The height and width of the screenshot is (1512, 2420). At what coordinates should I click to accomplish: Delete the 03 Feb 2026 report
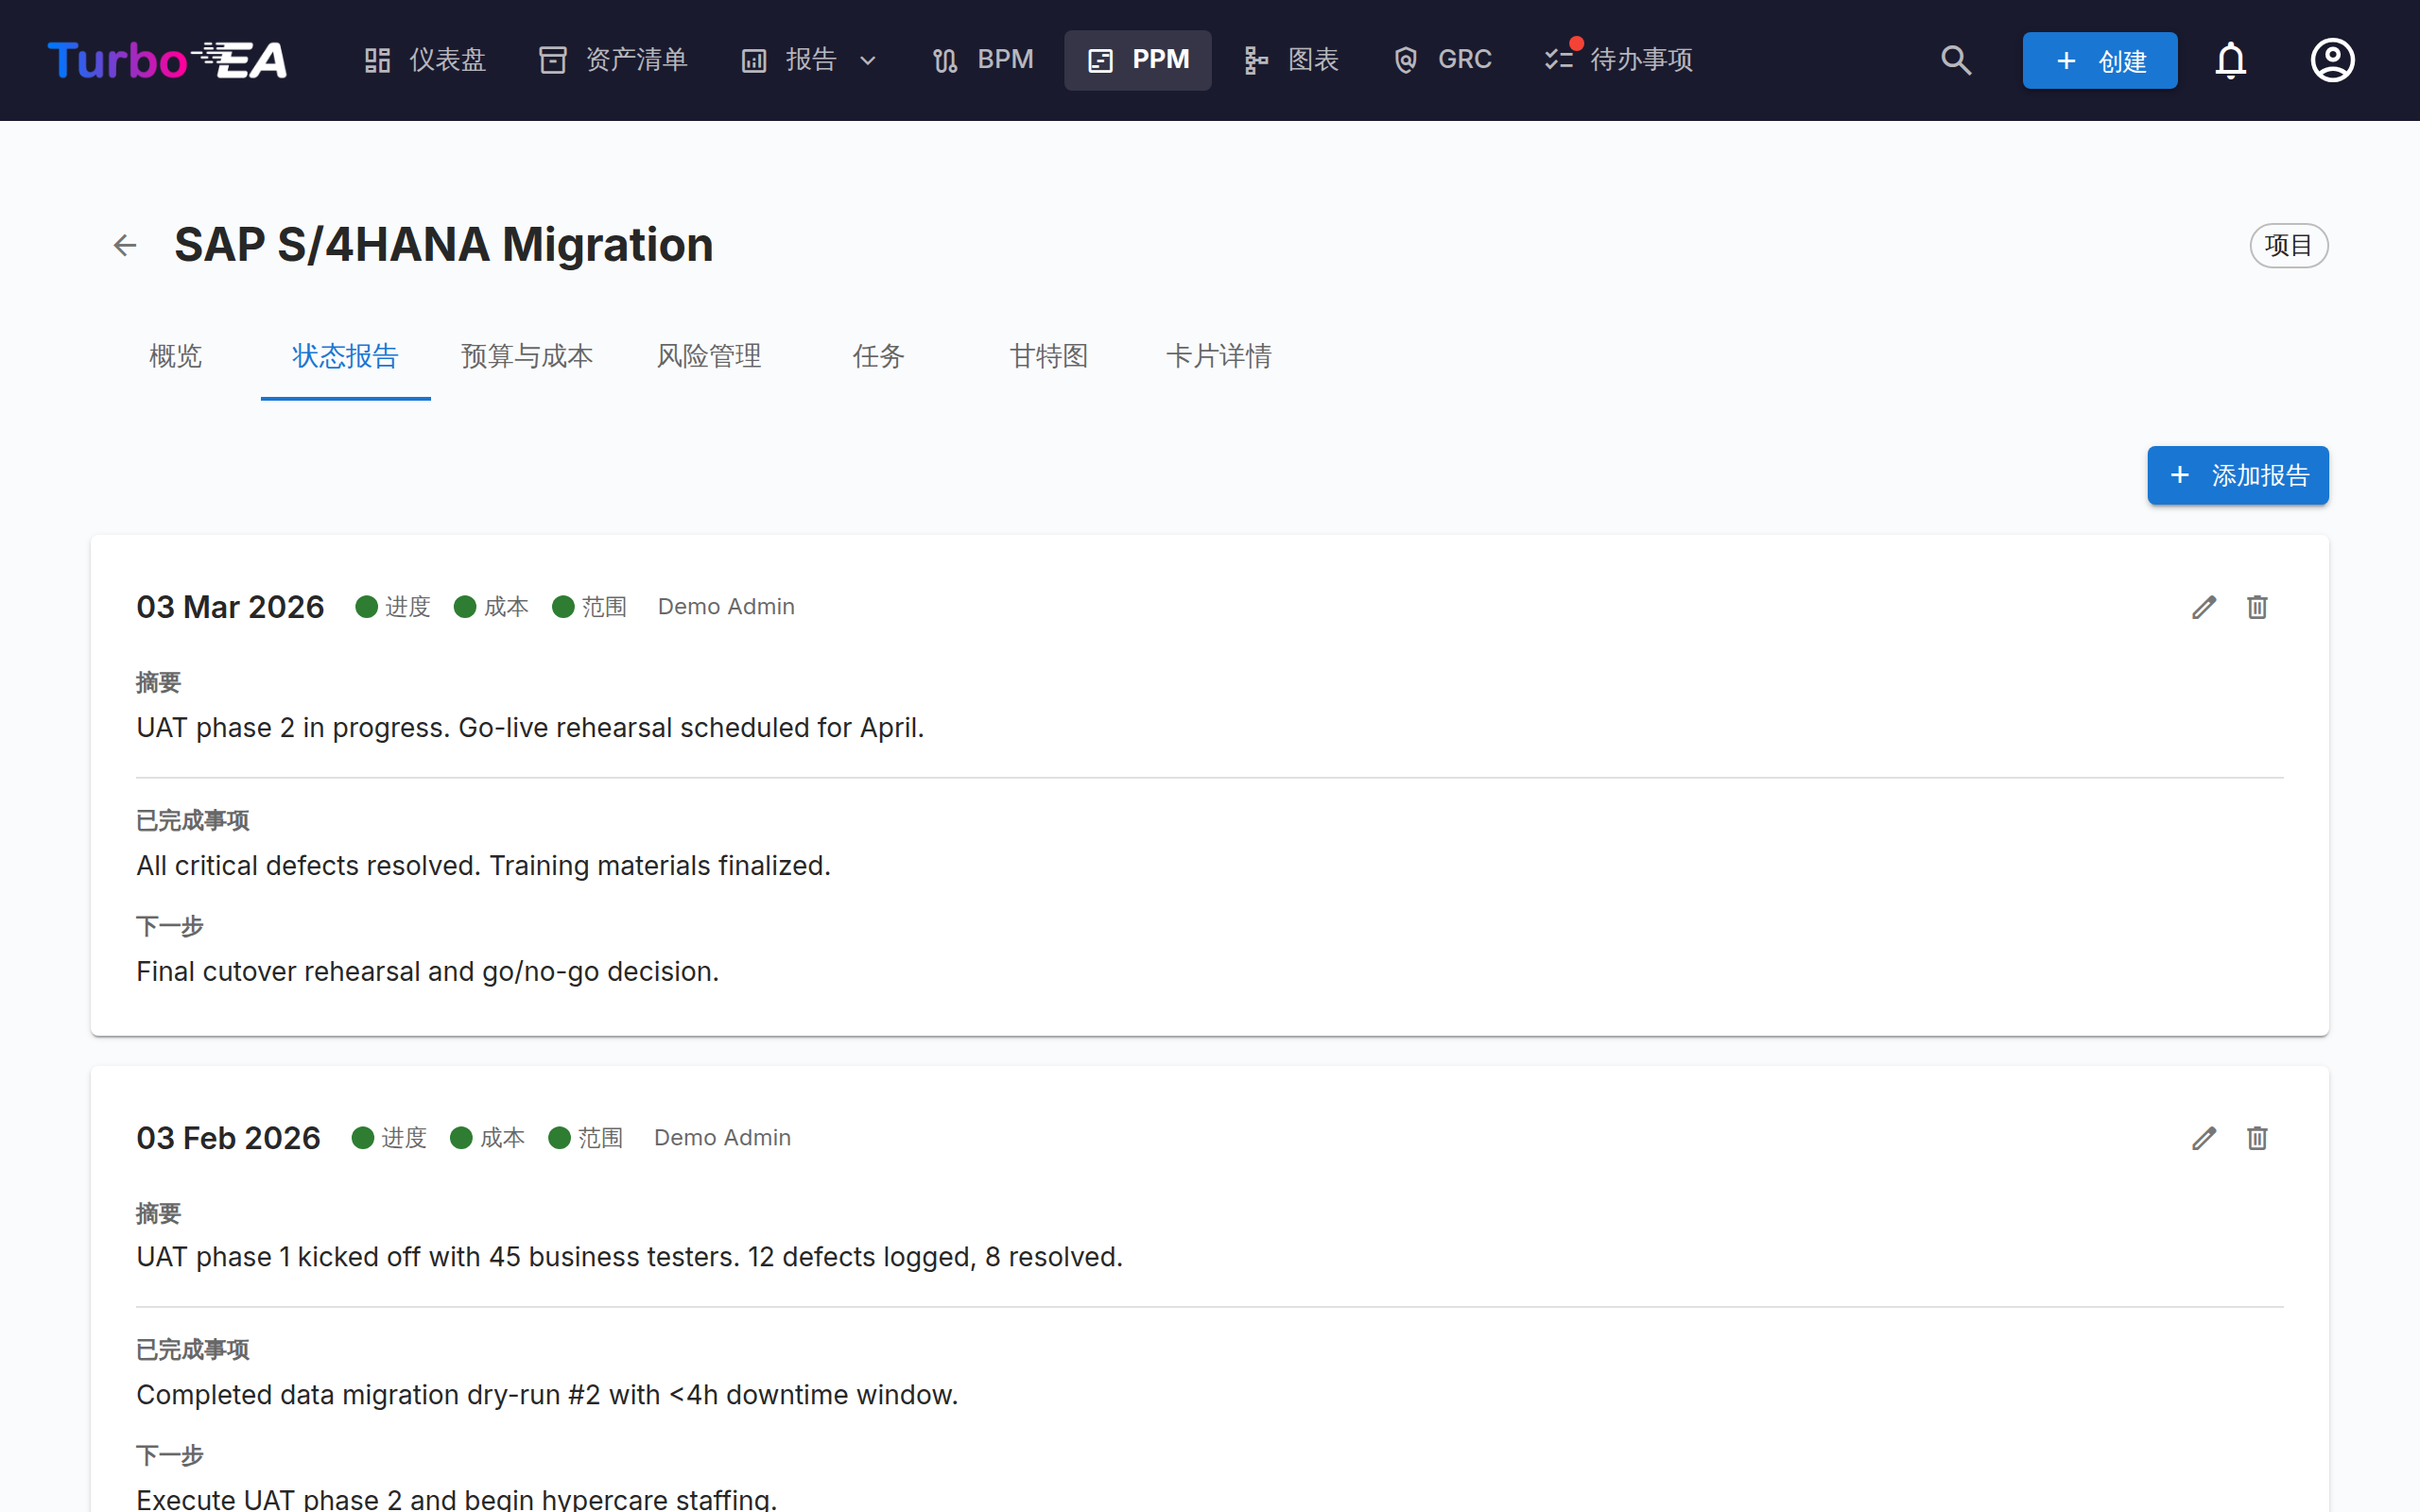[x=2257, y=1138]
